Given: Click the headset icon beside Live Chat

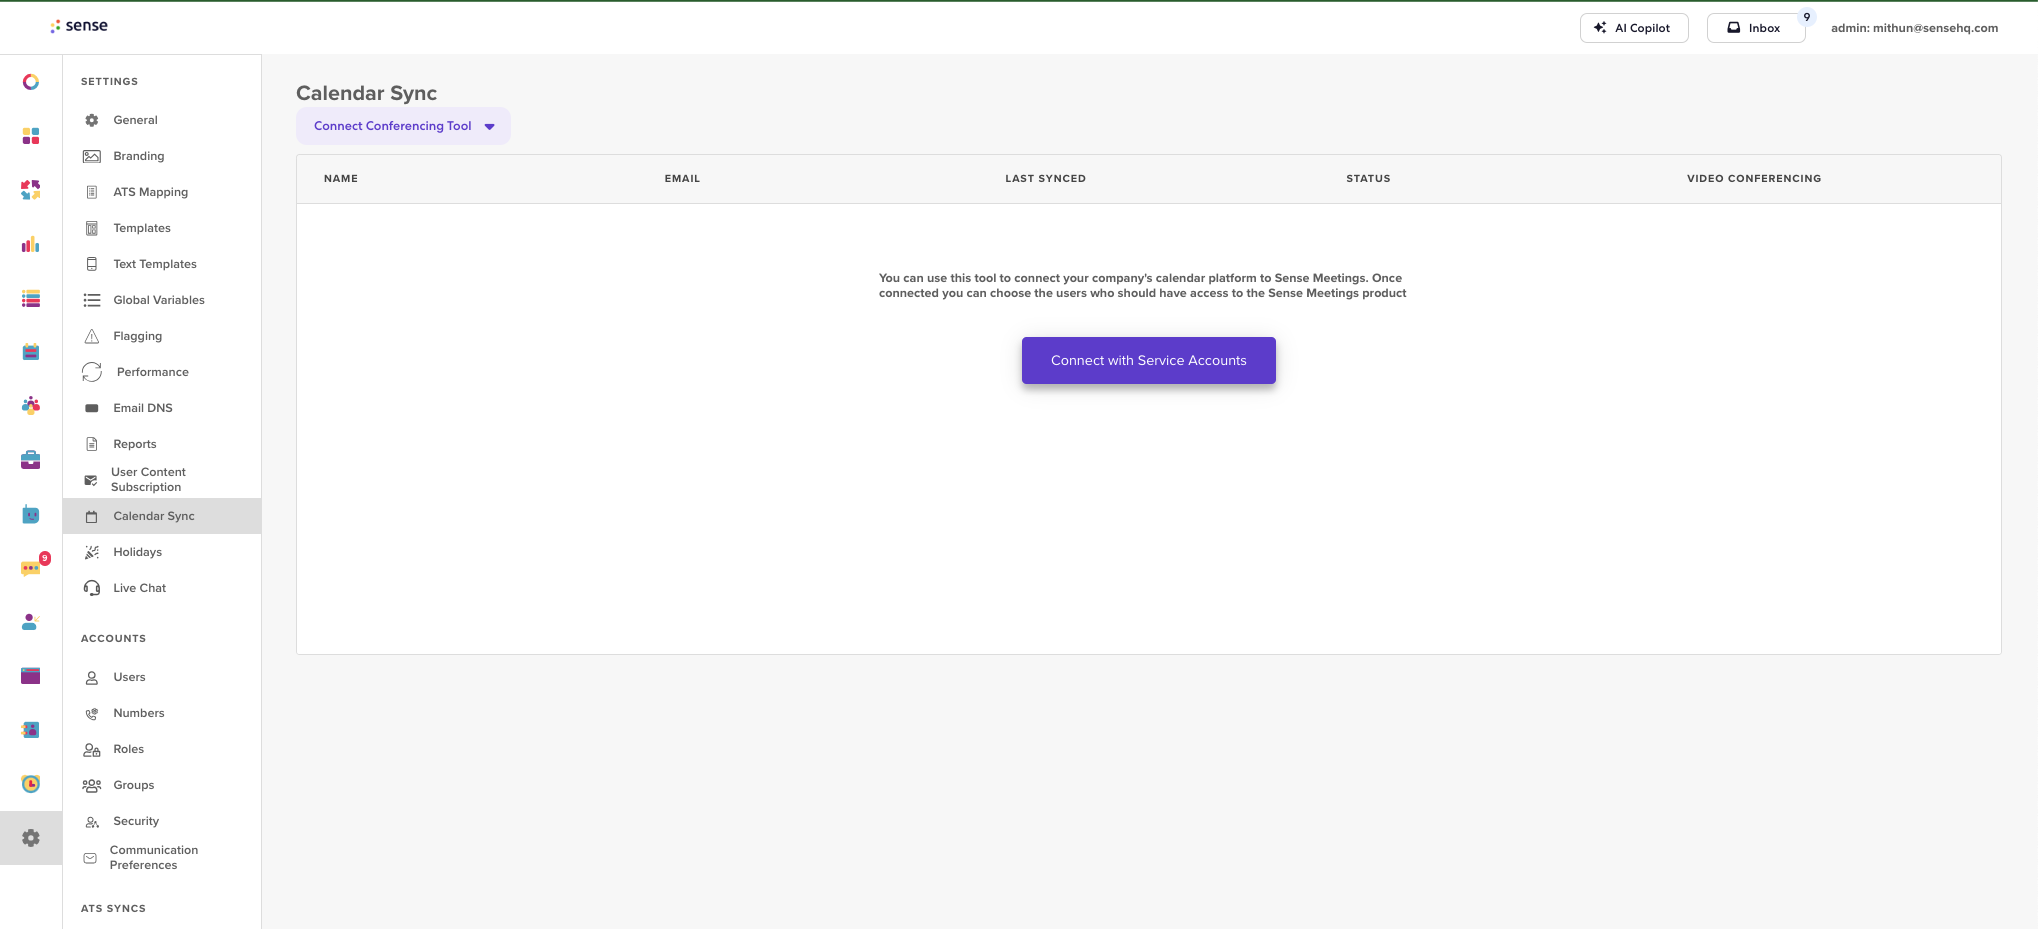Looking at the screenshot, I should pos(92,588).
